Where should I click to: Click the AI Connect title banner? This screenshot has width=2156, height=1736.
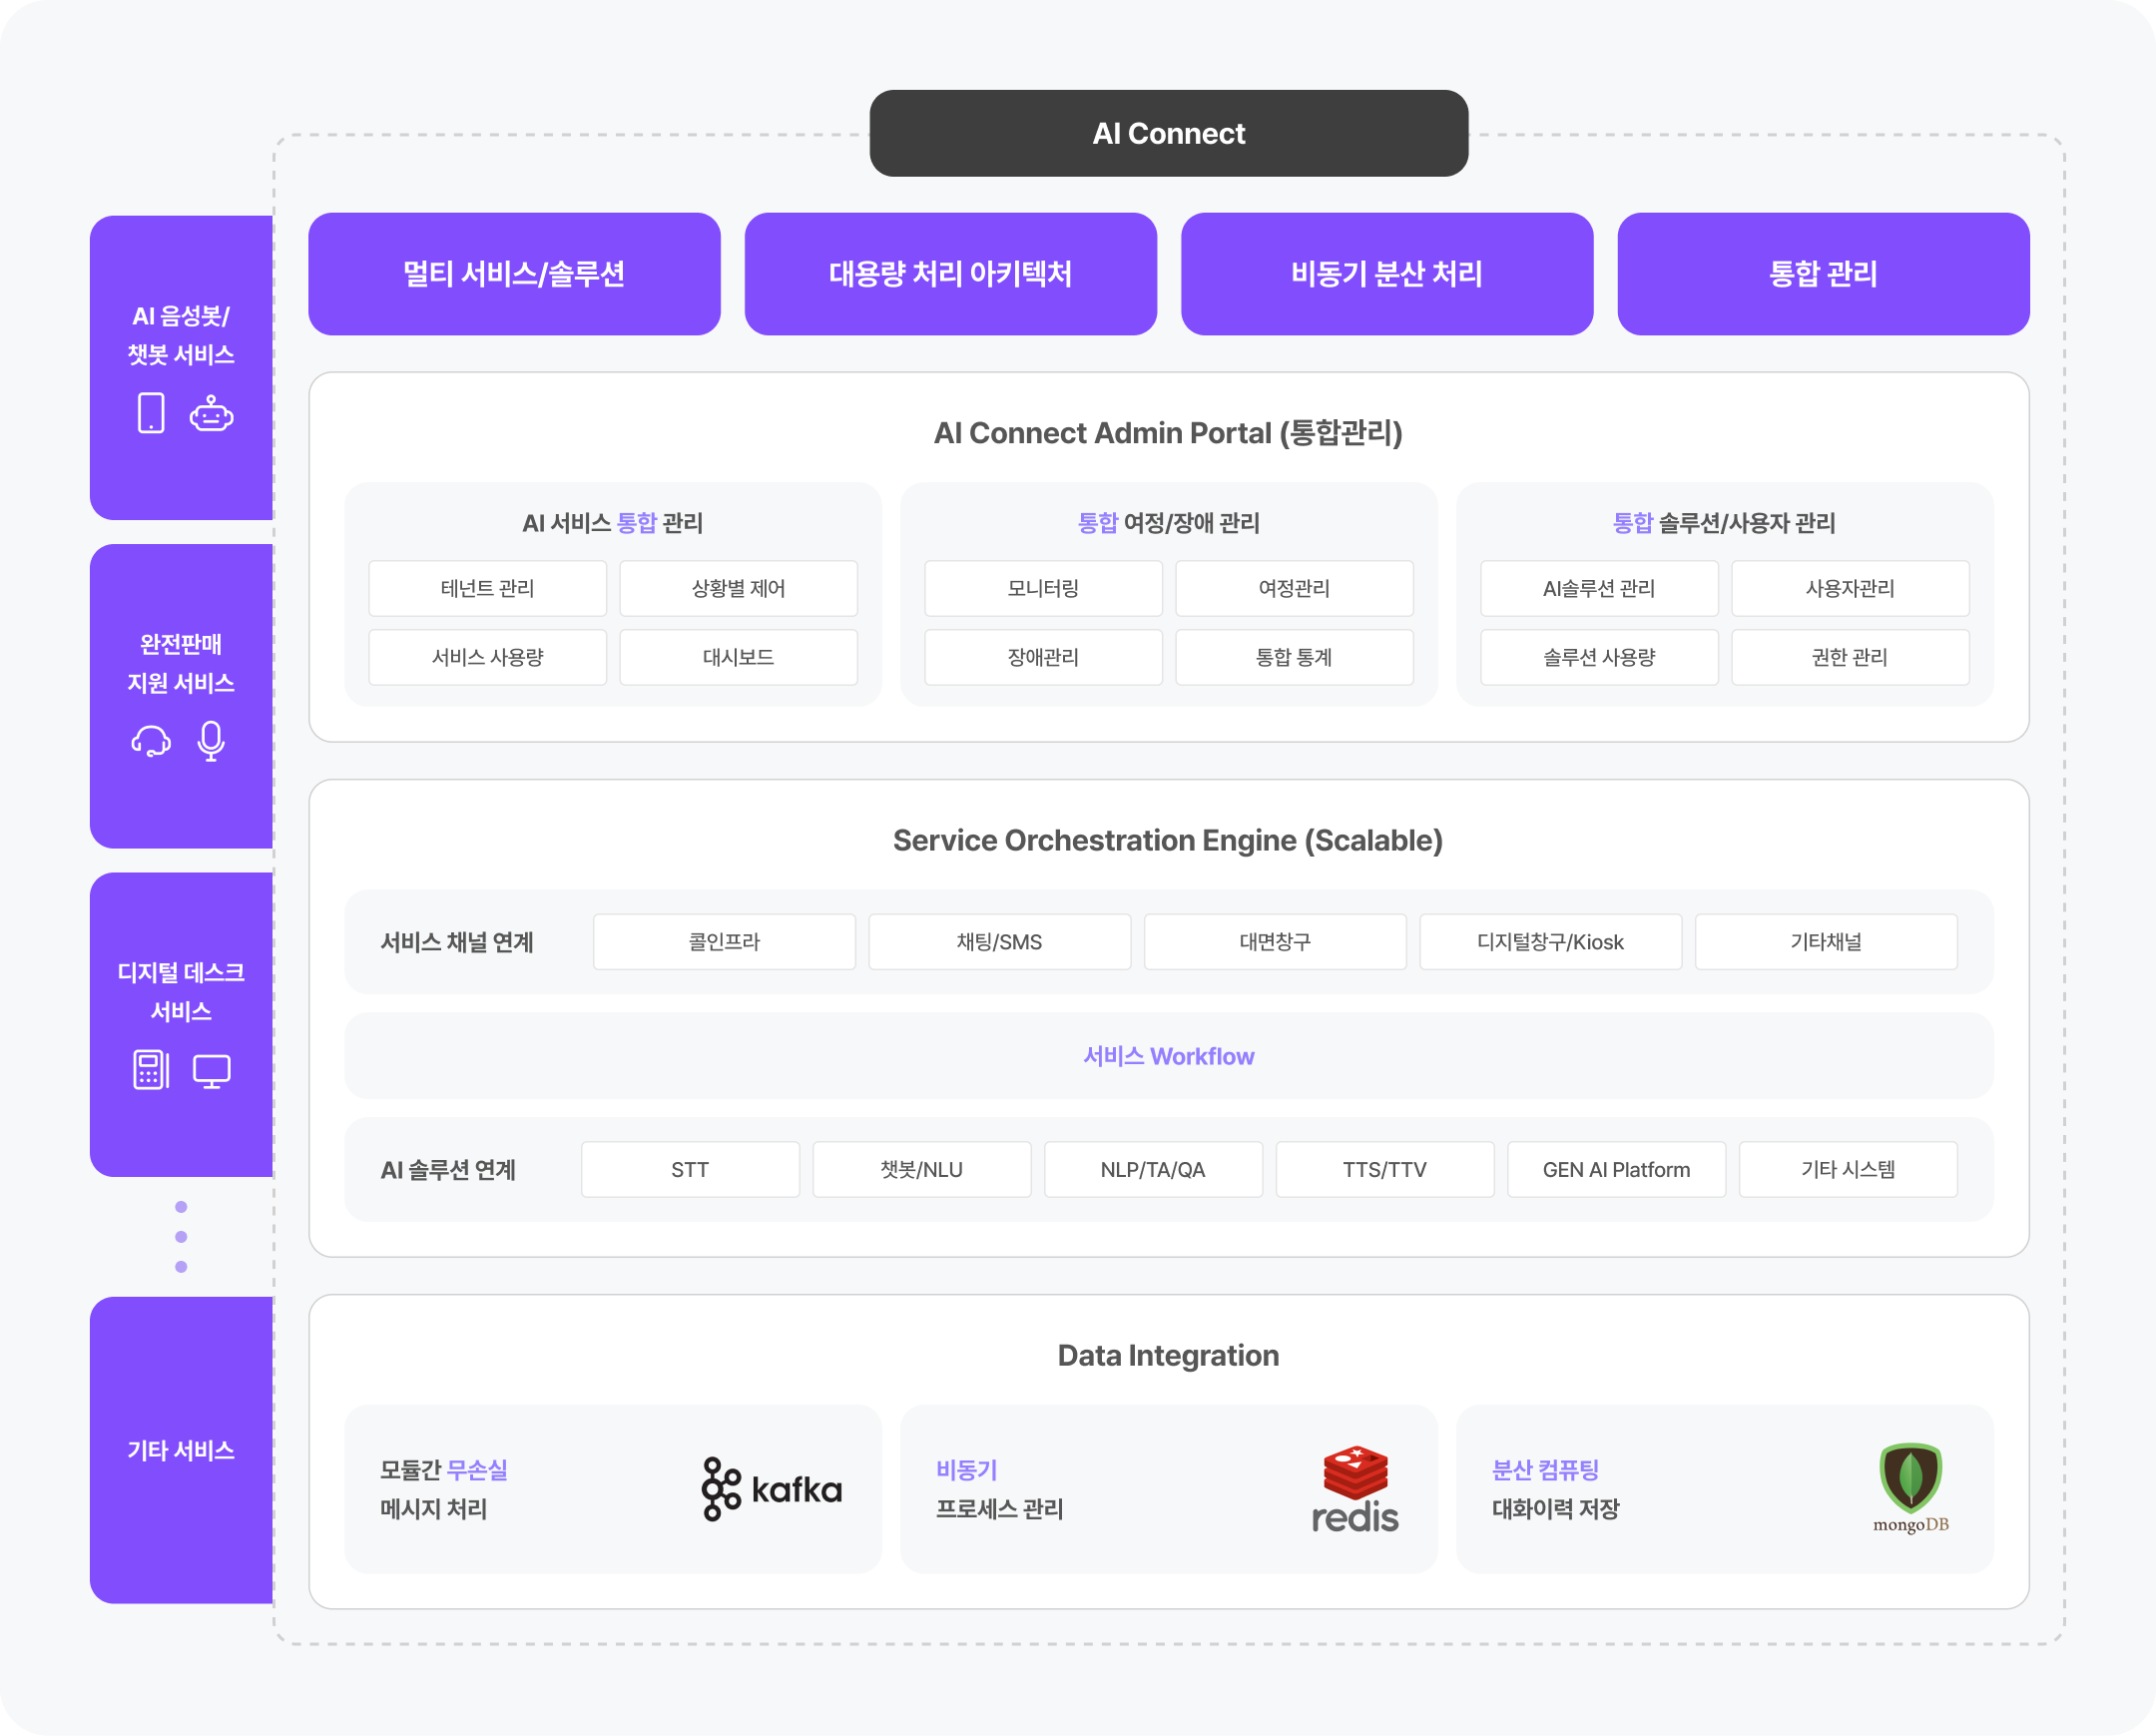coord(1168,133)
